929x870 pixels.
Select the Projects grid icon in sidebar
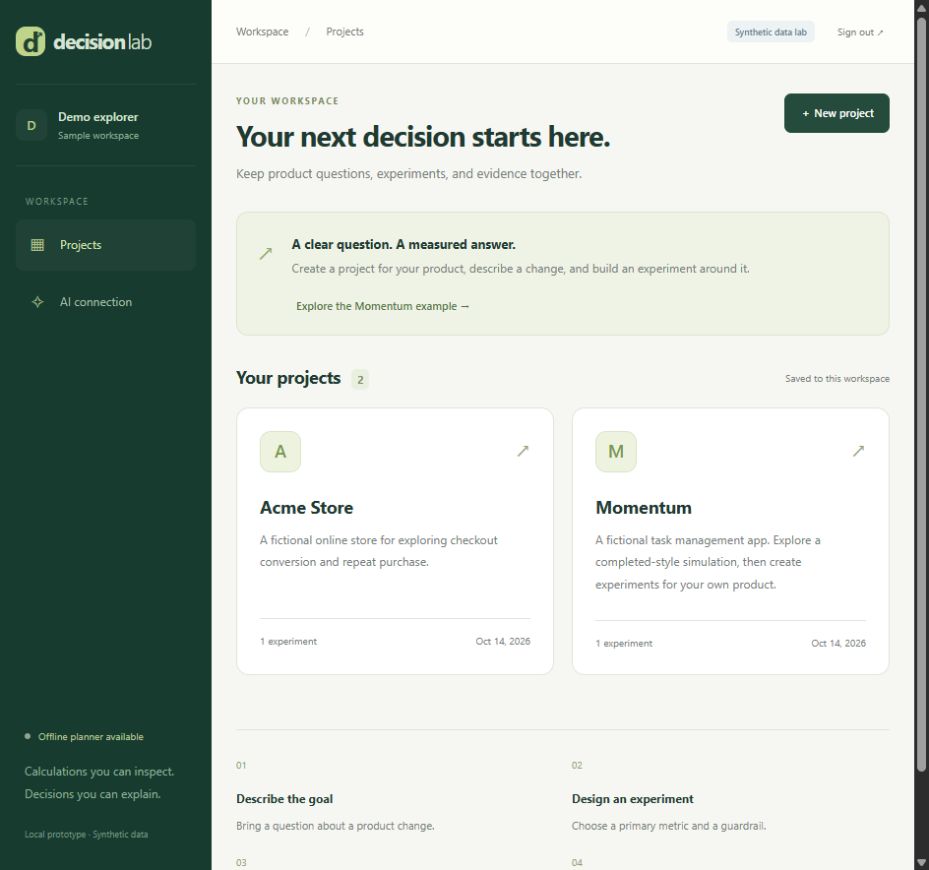pyautogui.click(x=37, y=245)
